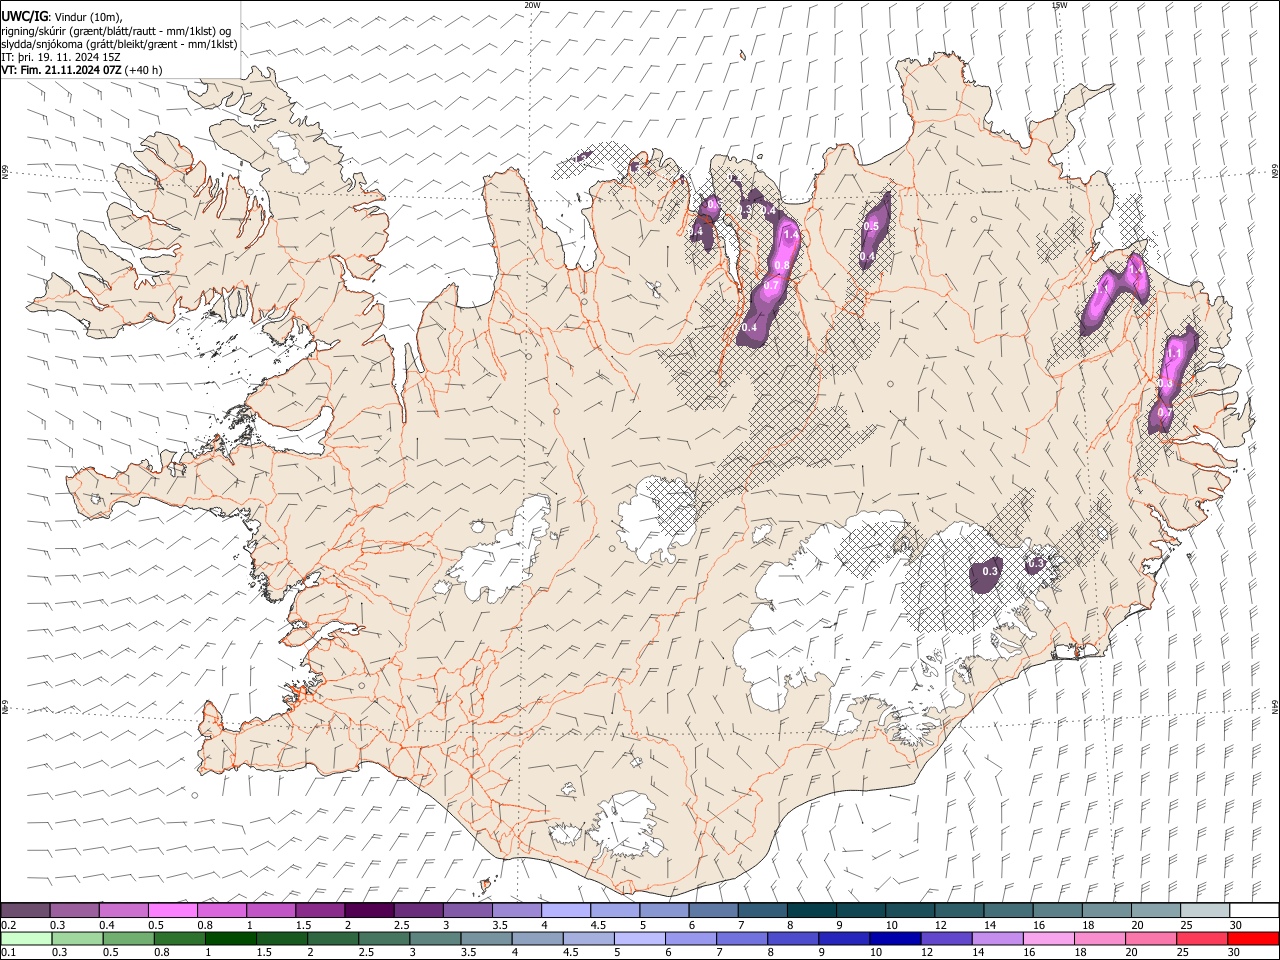
Task: Select the 0.5–0.8 medium green swatch, lower legend
Action: [x=128, y=938]
